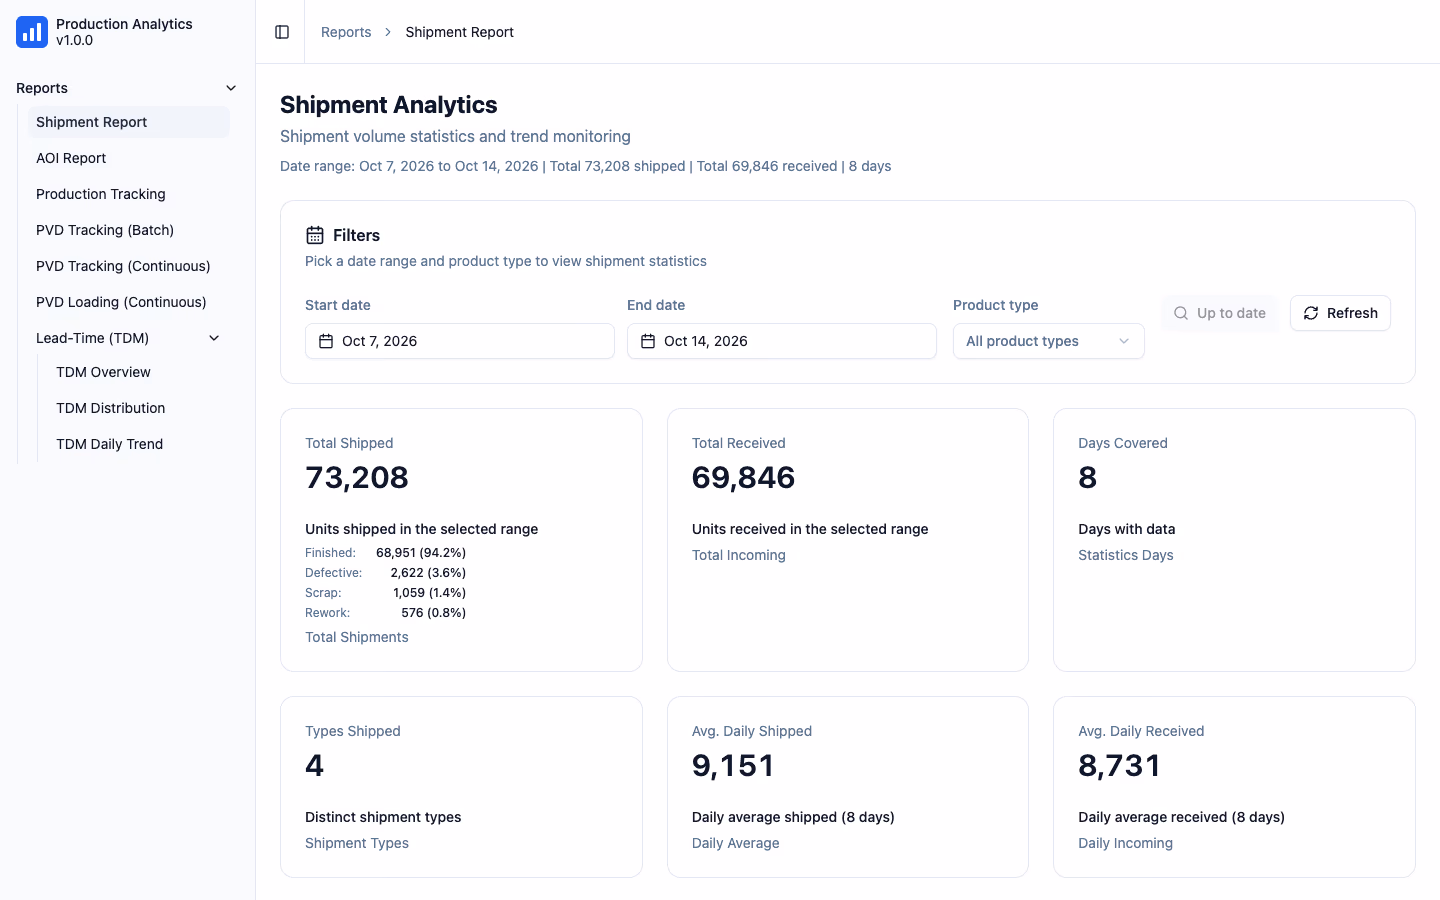This screenshot has height=900, width=1440.
Task: Click the Statistics Days label
Action: click(1125, 555)
